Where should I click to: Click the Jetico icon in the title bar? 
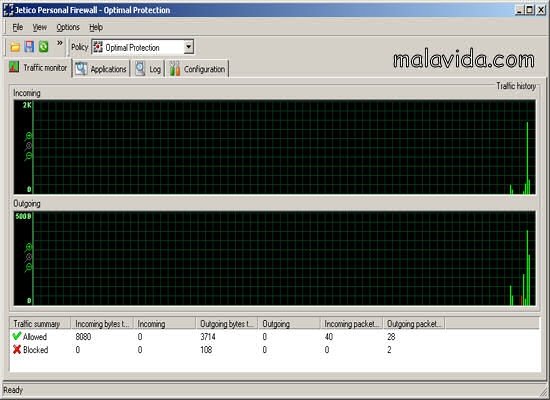[x=8, y=10]
